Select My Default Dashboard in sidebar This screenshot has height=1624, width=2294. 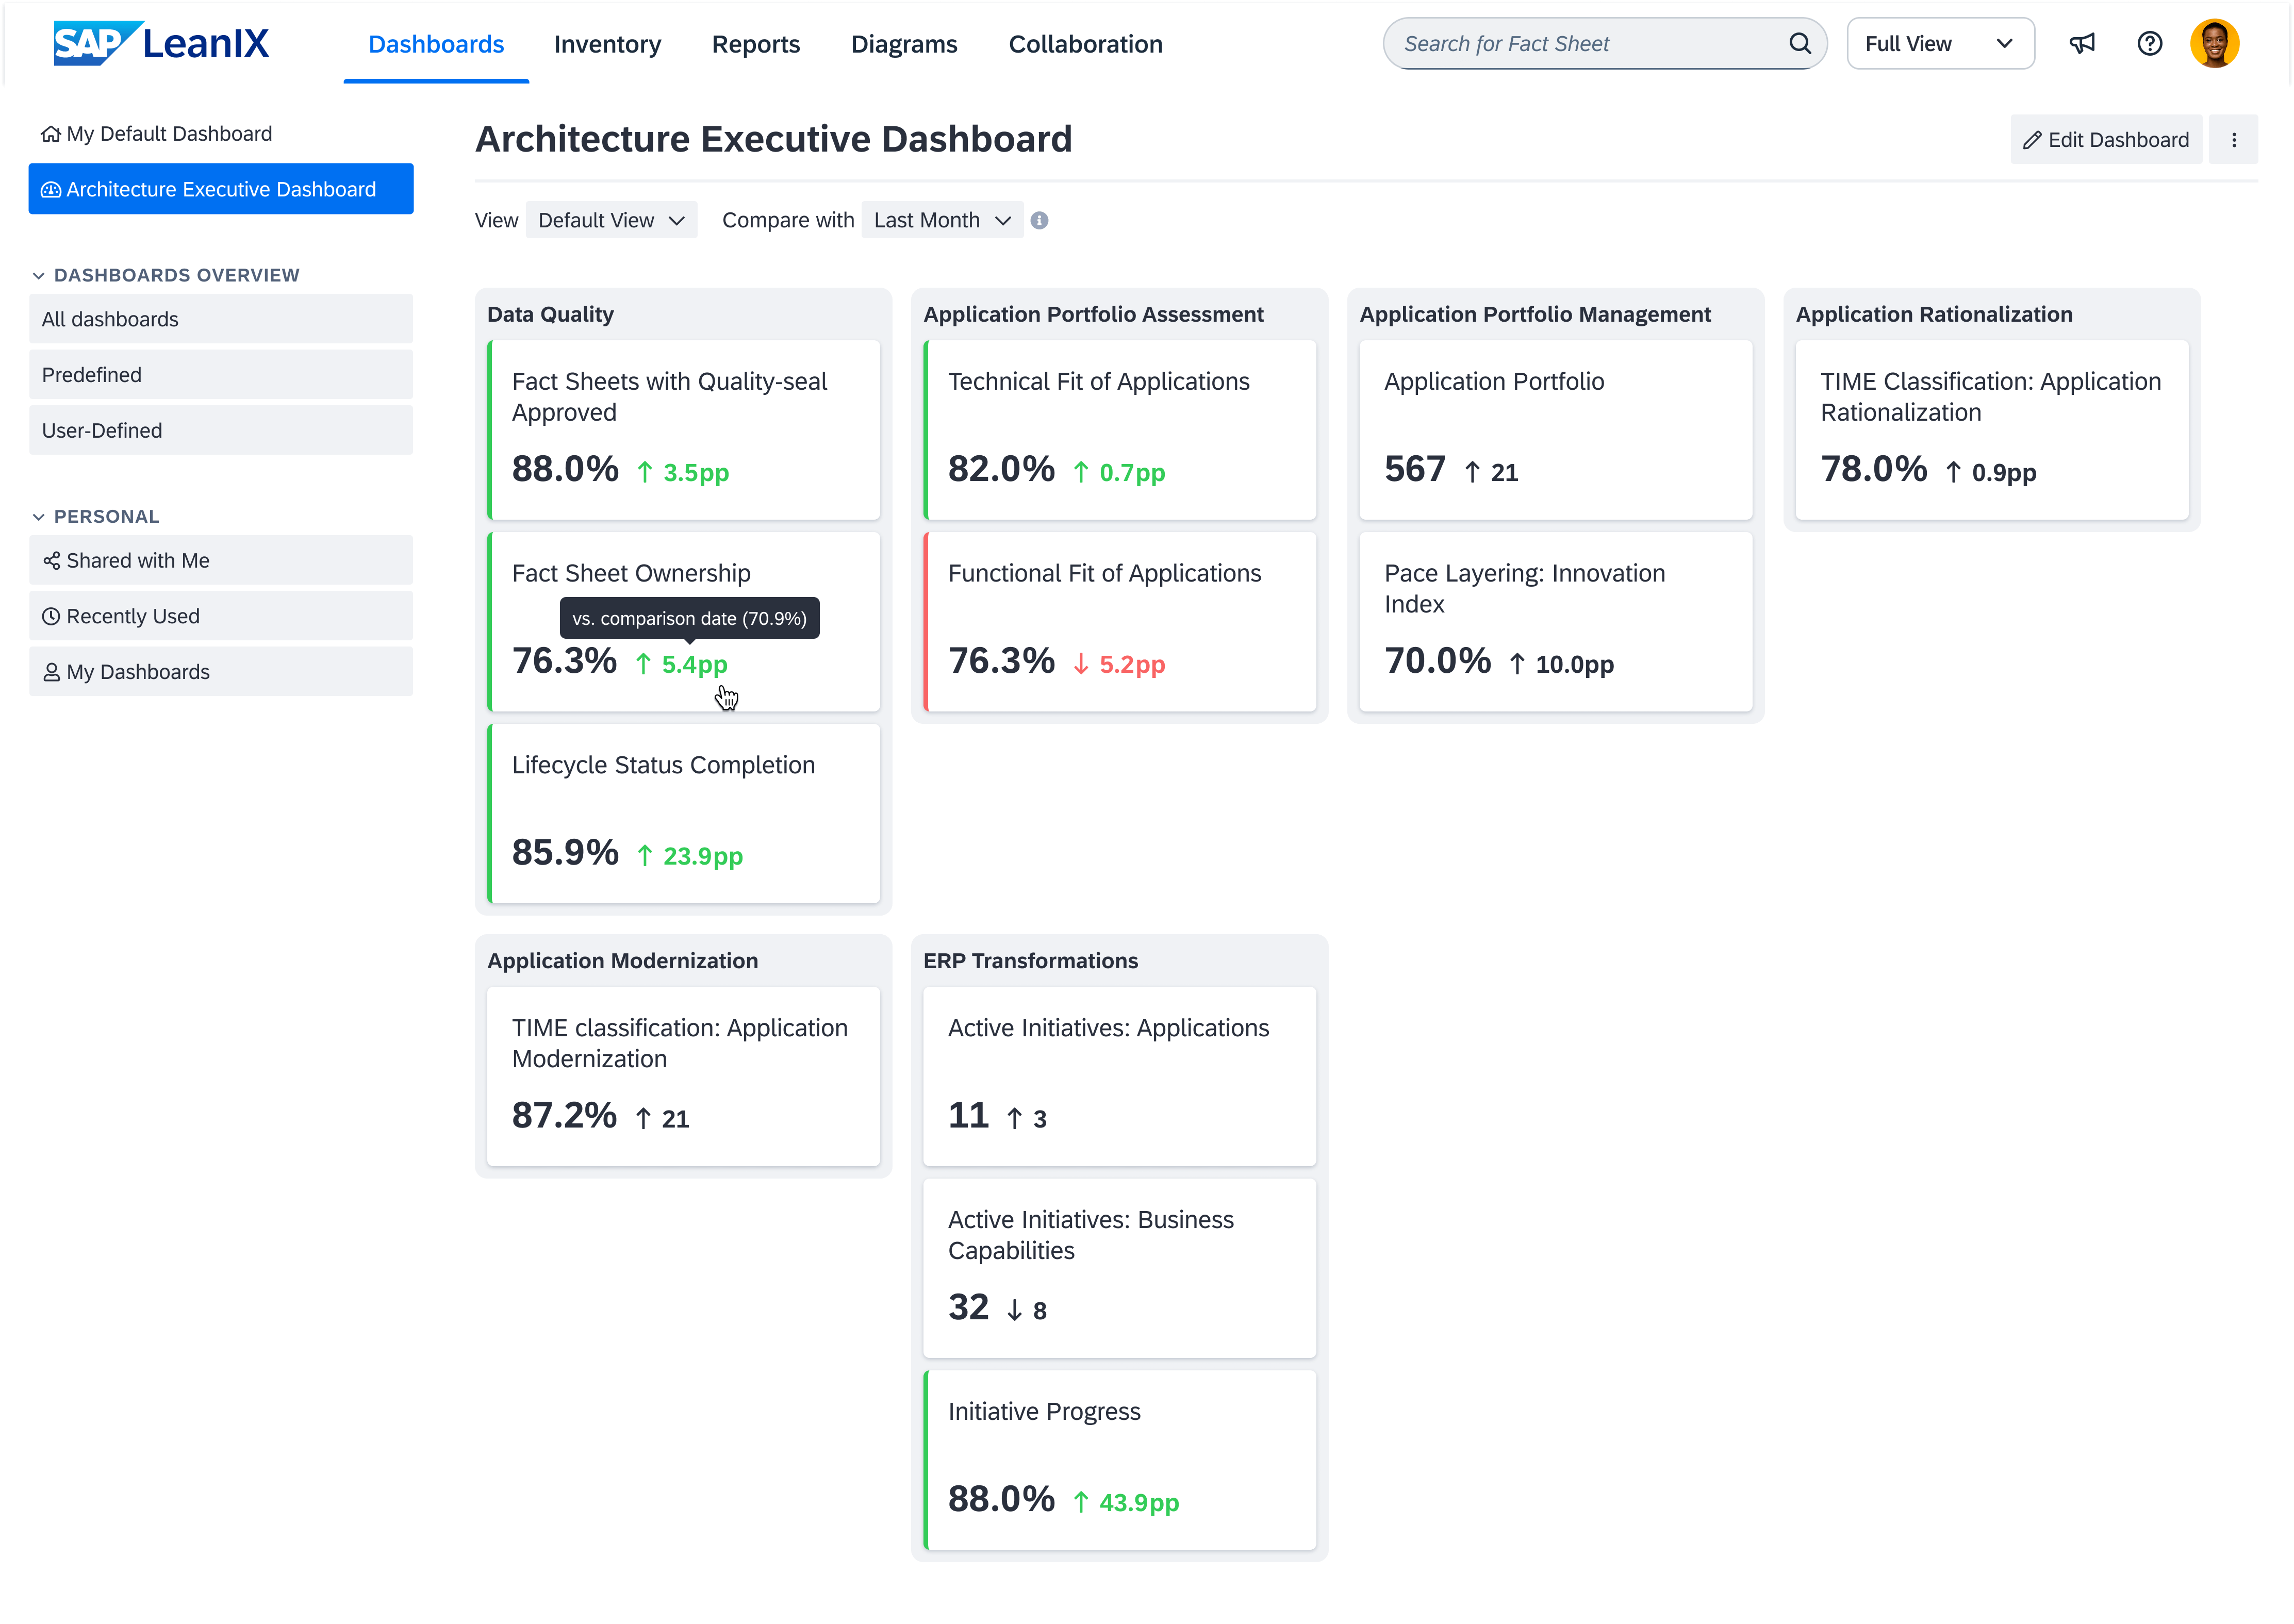click(220, 134)
